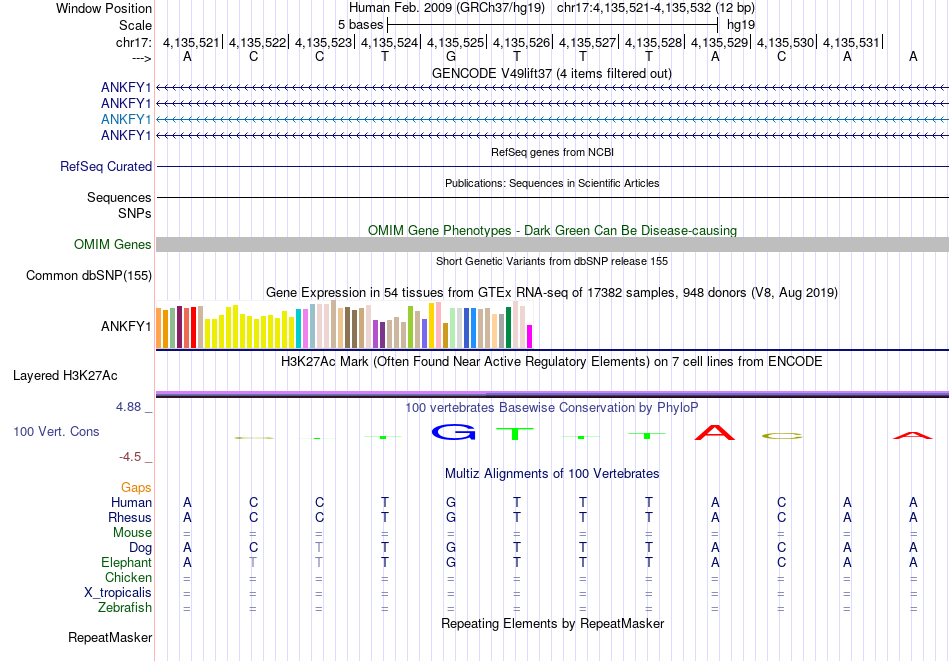Image resolution: width=950 pixels, height=661 pixels.
Task: Click the Layered H3K27Ac track label
Action: point(65,376)
